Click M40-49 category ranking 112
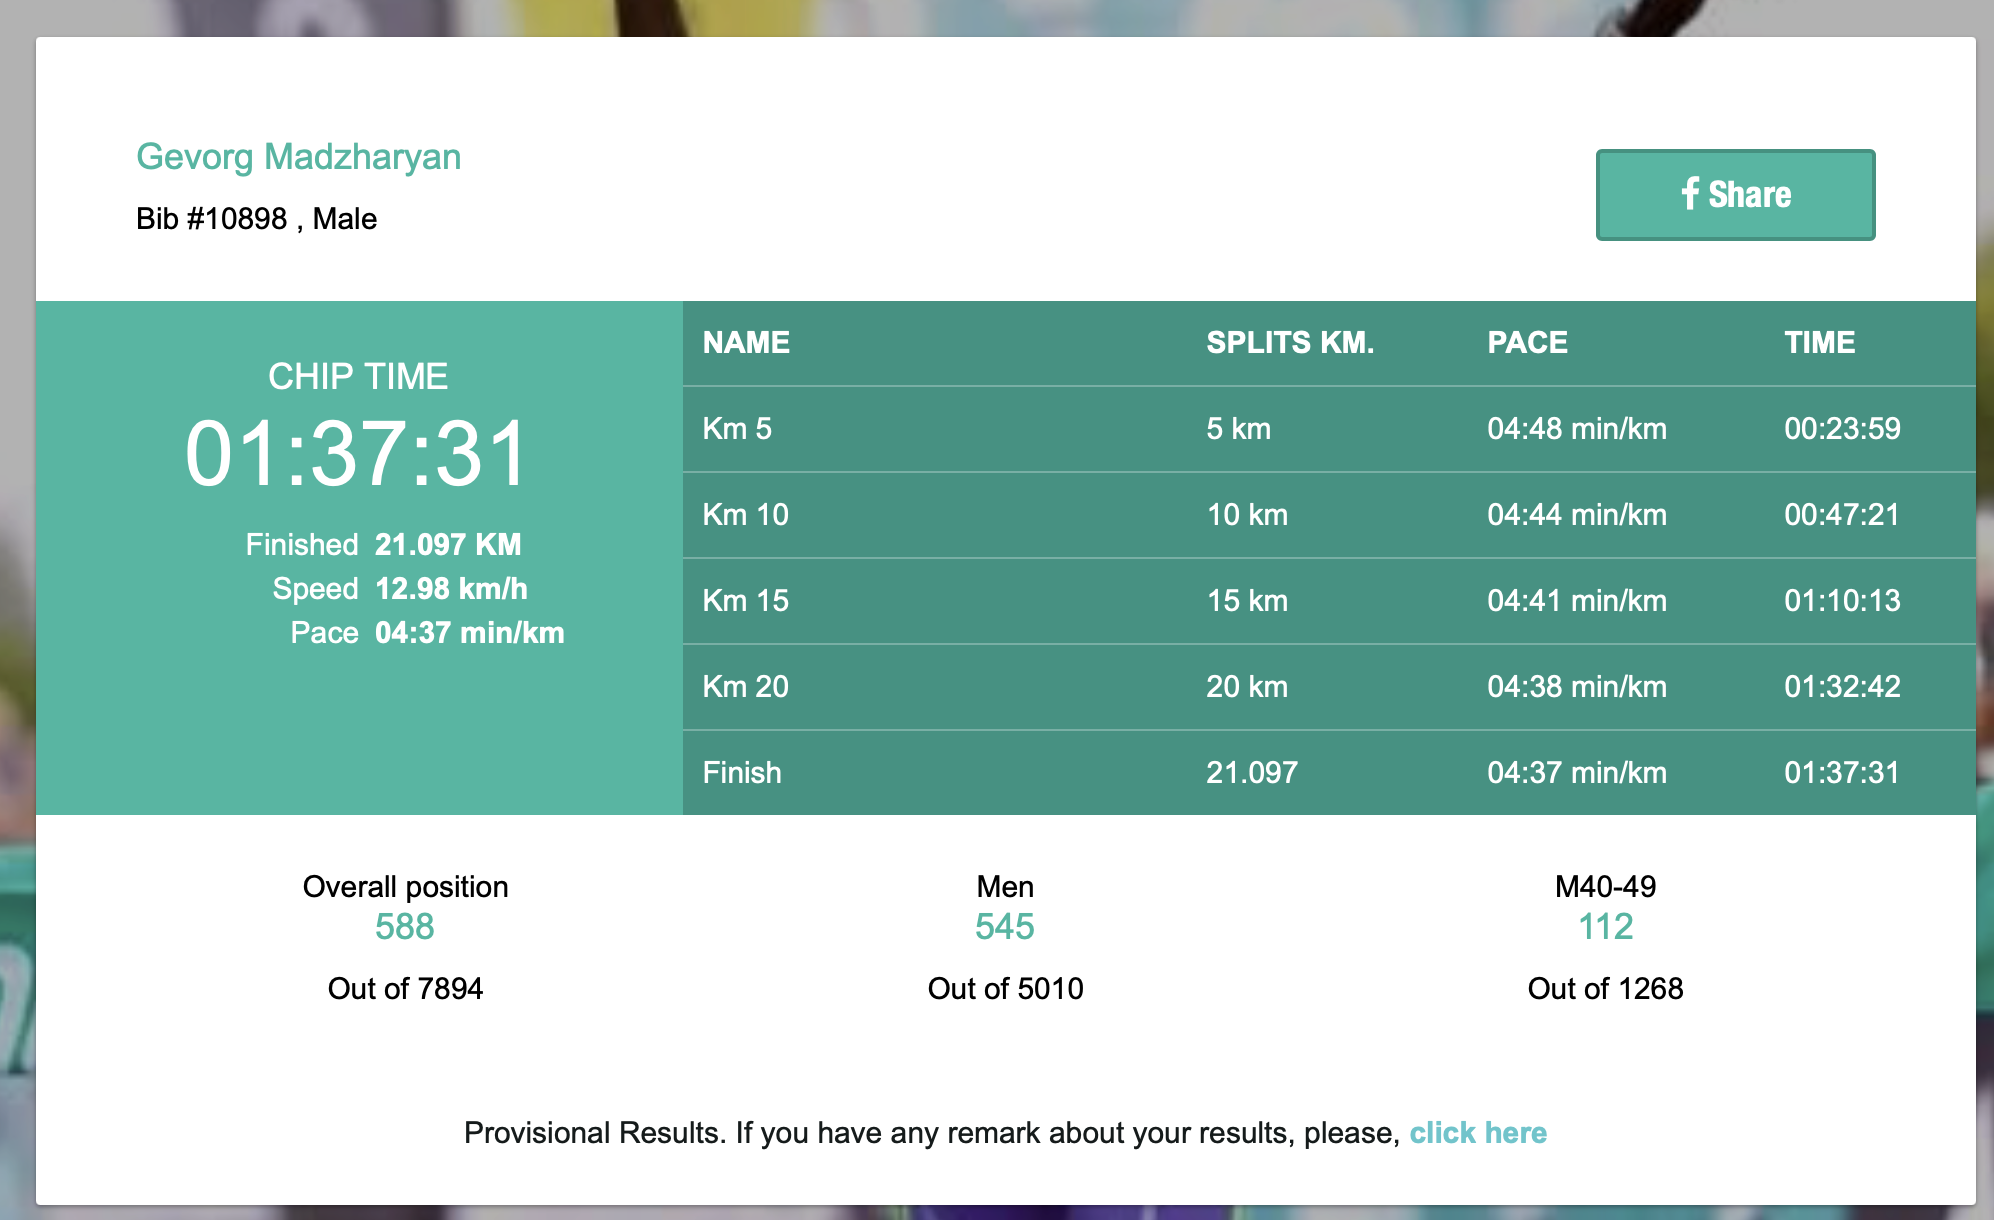 coord(1605,927)
